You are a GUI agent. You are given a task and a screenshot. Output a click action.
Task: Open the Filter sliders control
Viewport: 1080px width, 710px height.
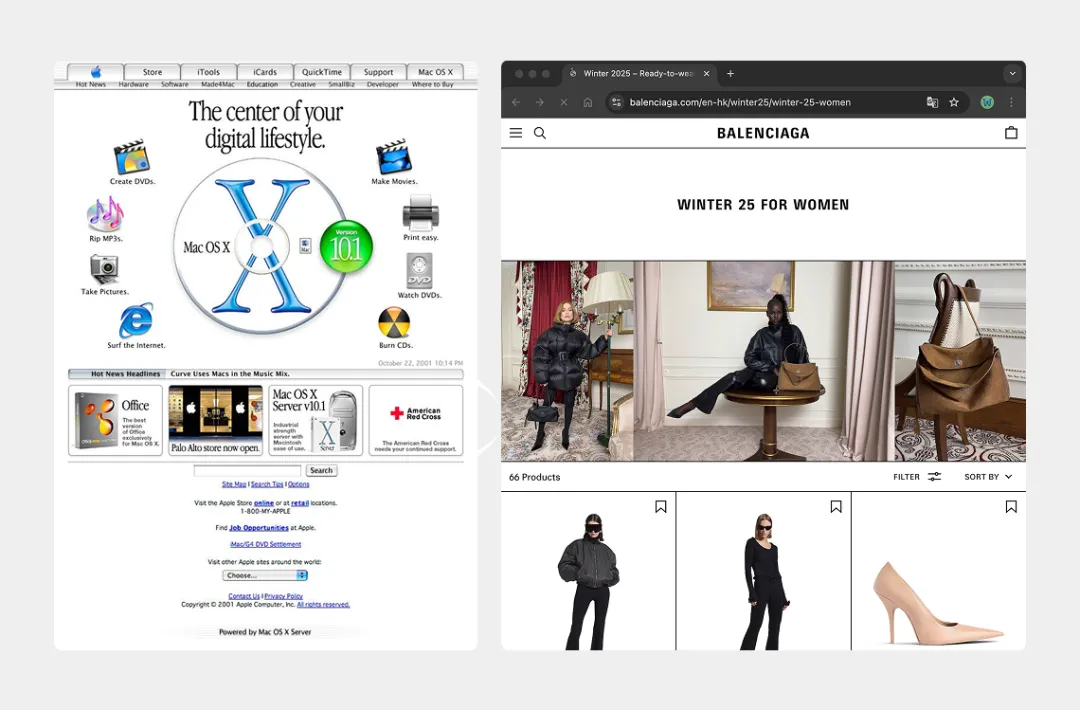(917, 477)
